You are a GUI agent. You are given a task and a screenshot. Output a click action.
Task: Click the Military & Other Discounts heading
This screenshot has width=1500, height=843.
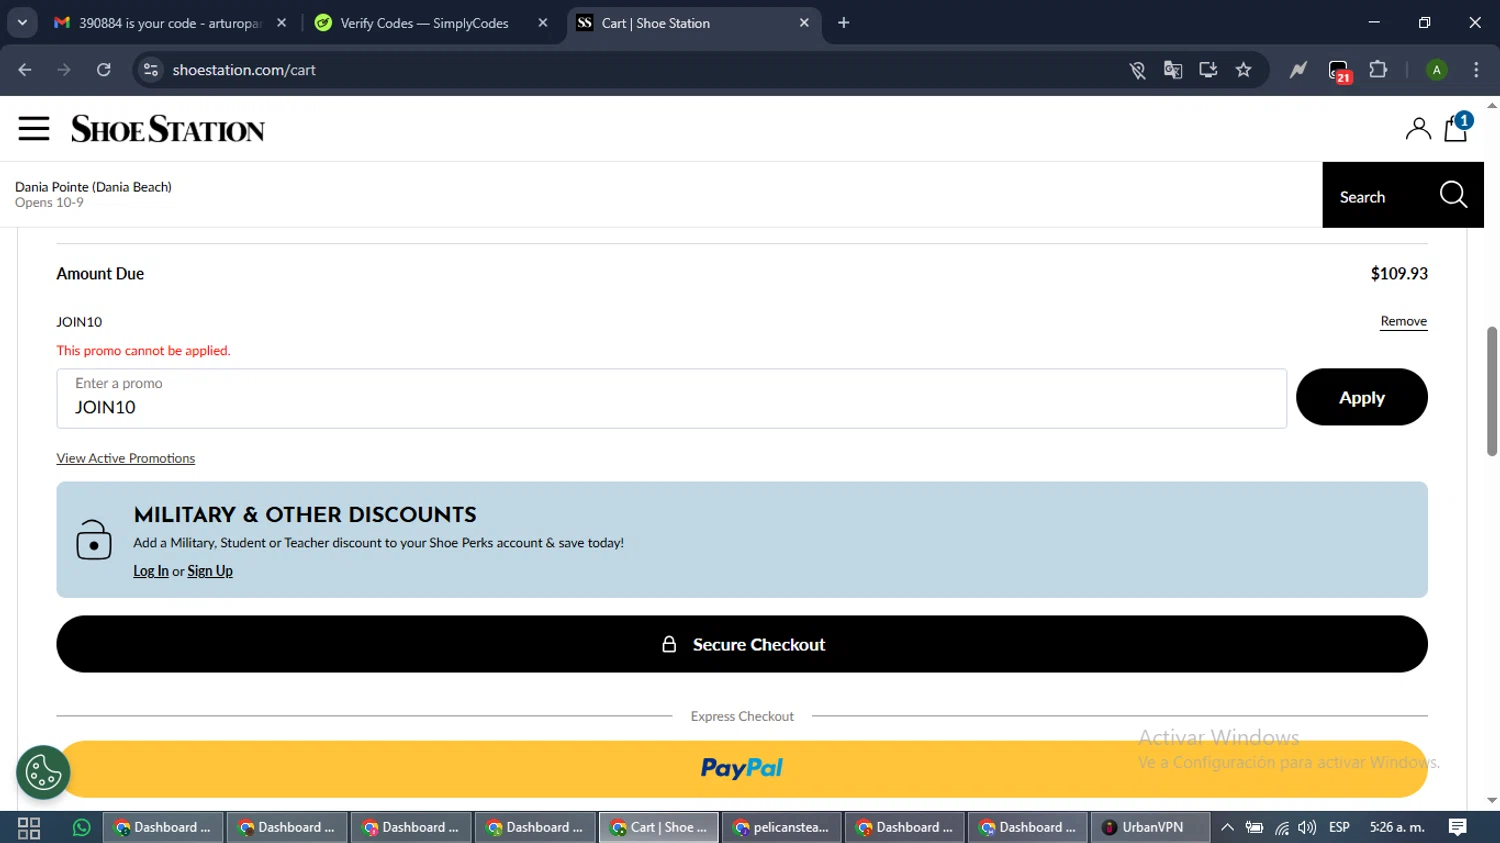pyautogui.click(x=305, y=515)
